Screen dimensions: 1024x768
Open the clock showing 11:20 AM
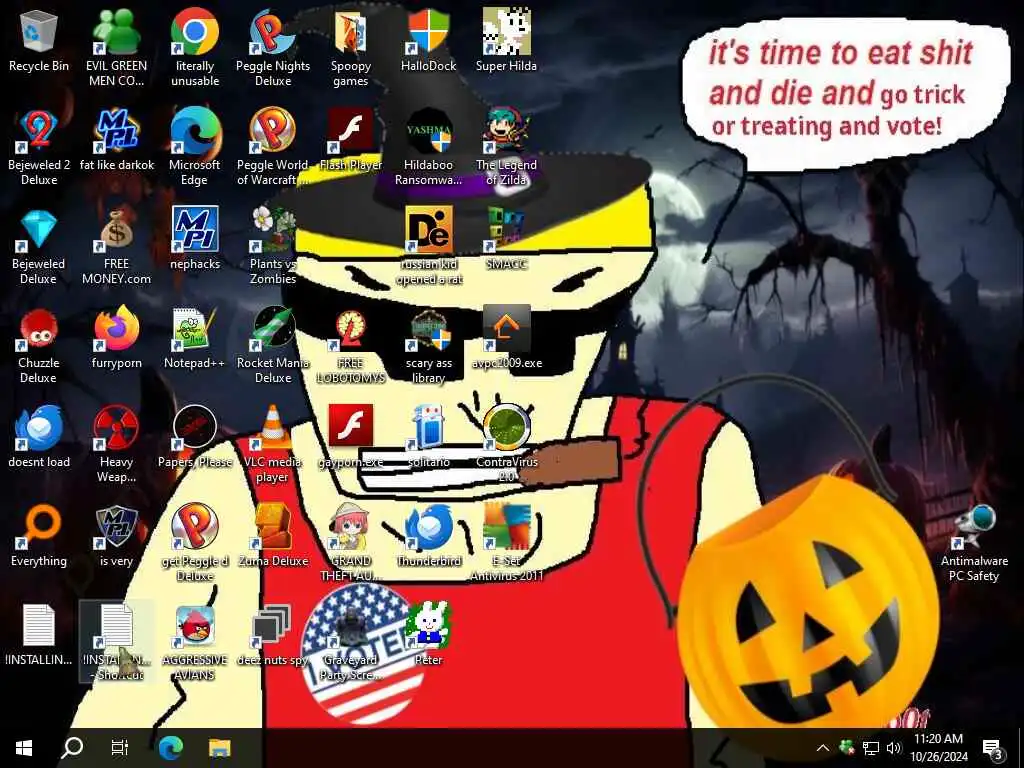[938, 748]
